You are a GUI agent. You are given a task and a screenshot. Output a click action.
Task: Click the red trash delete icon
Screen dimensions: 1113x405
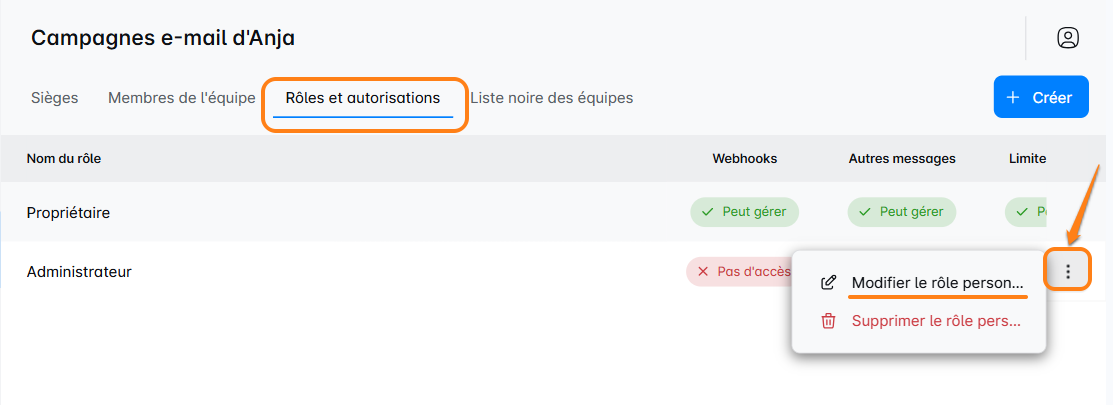(x=828, y=321)
